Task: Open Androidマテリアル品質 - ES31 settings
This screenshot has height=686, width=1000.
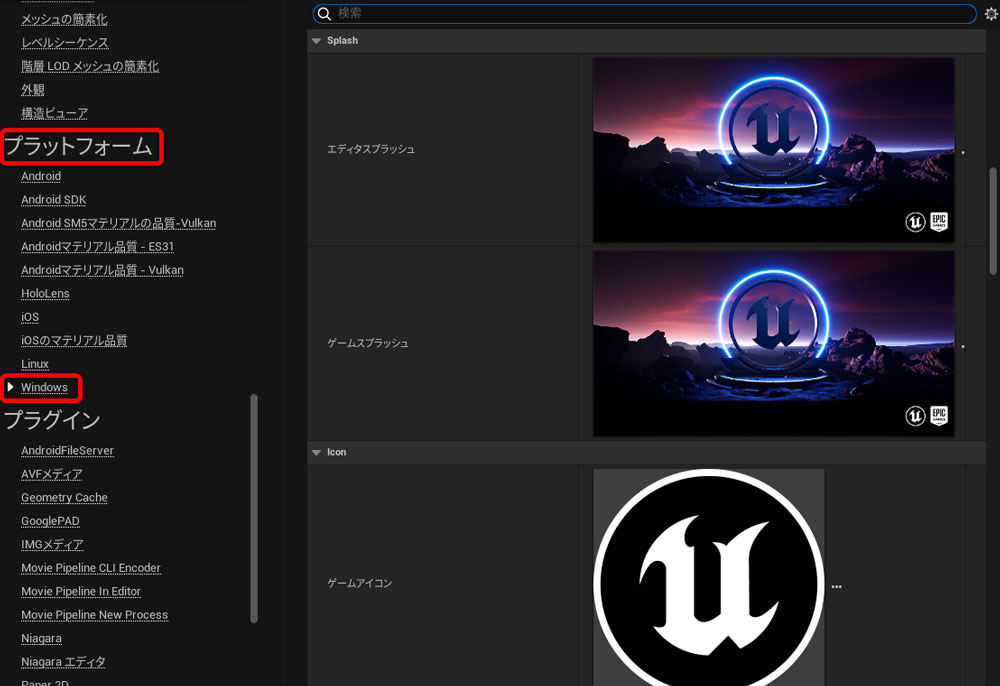Action: pyautogui.click(x=98, y=247)
